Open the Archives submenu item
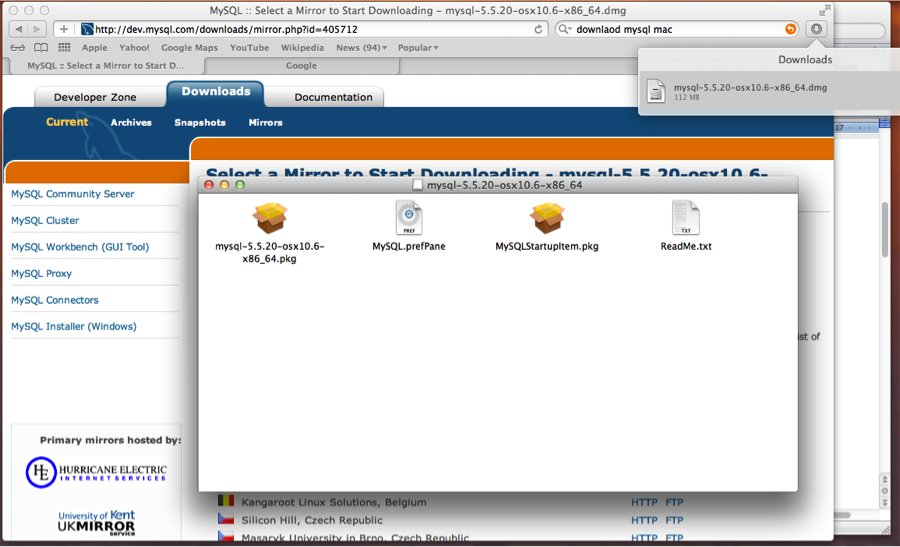 [131, 123]
